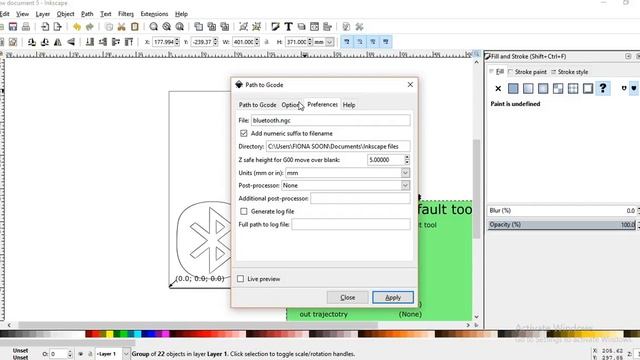Open the Layer 1 selector dropdown
640x360 pixels.
point(126,354)
